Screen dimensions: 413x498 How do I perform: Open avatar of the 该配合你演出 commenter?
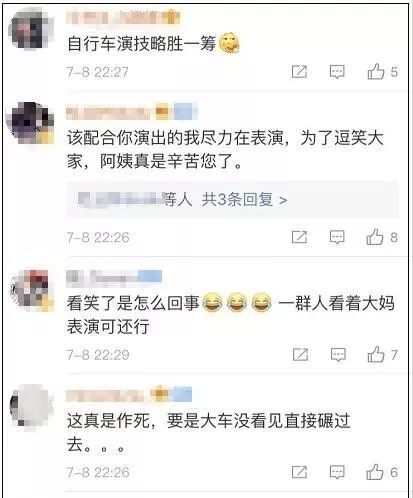pos(31,123)
